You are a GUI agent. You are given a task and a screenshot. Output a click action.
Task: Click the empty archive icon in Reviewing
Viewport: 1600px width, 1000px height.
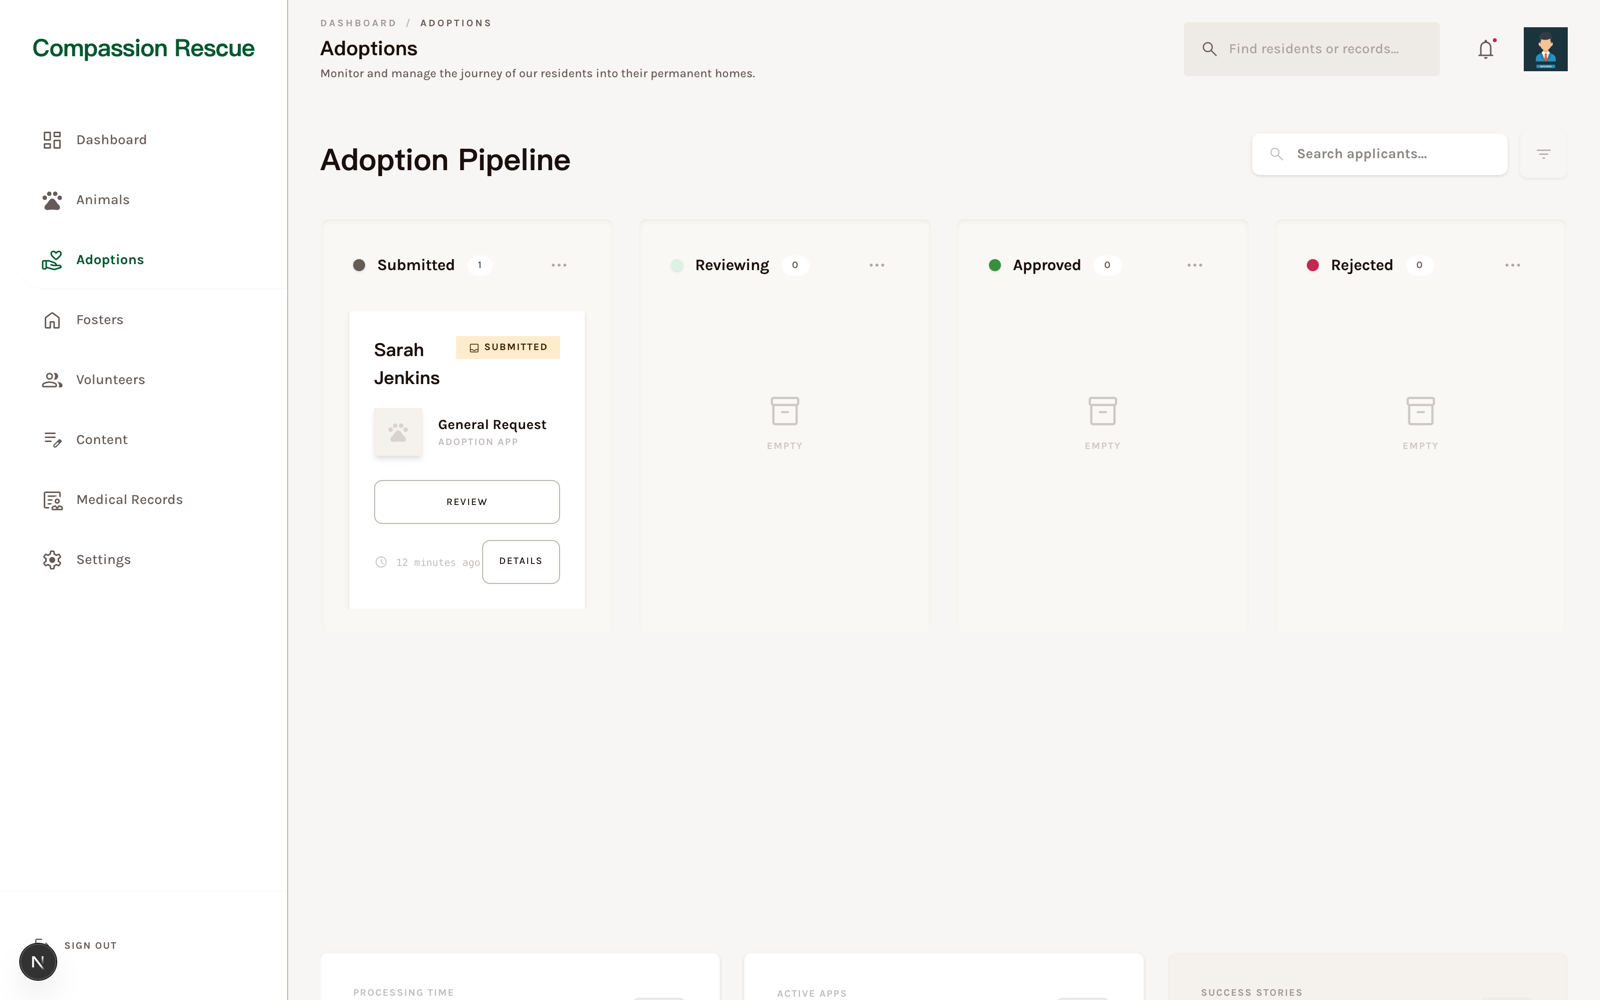(x=785, y=411)
